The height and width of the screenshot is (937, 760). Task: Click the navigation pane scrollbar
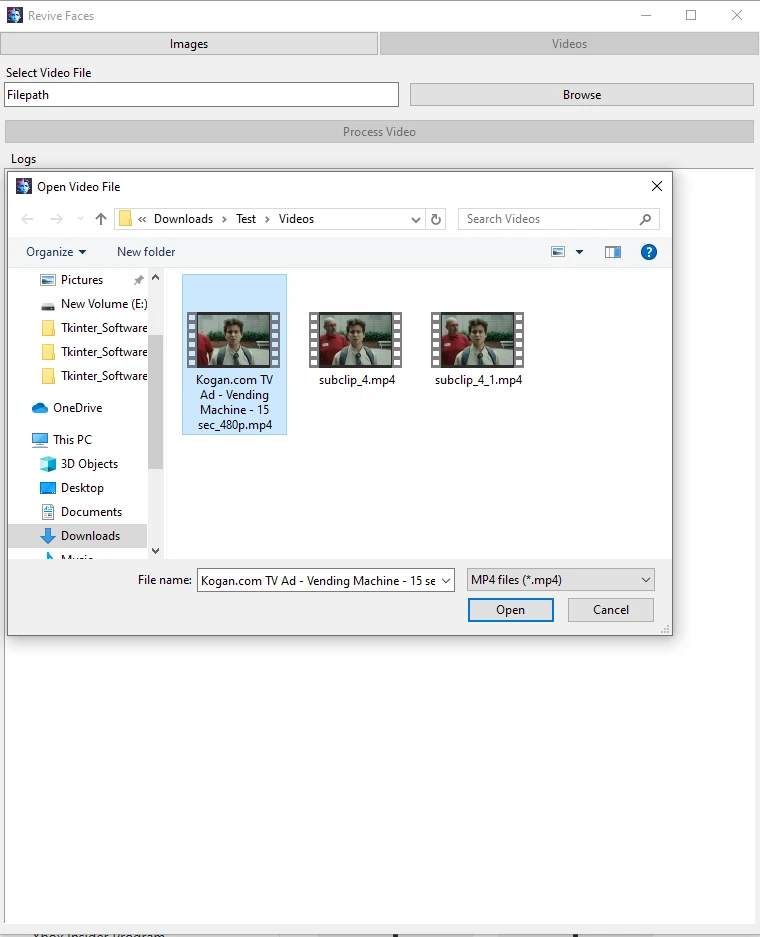coord(155,400)
